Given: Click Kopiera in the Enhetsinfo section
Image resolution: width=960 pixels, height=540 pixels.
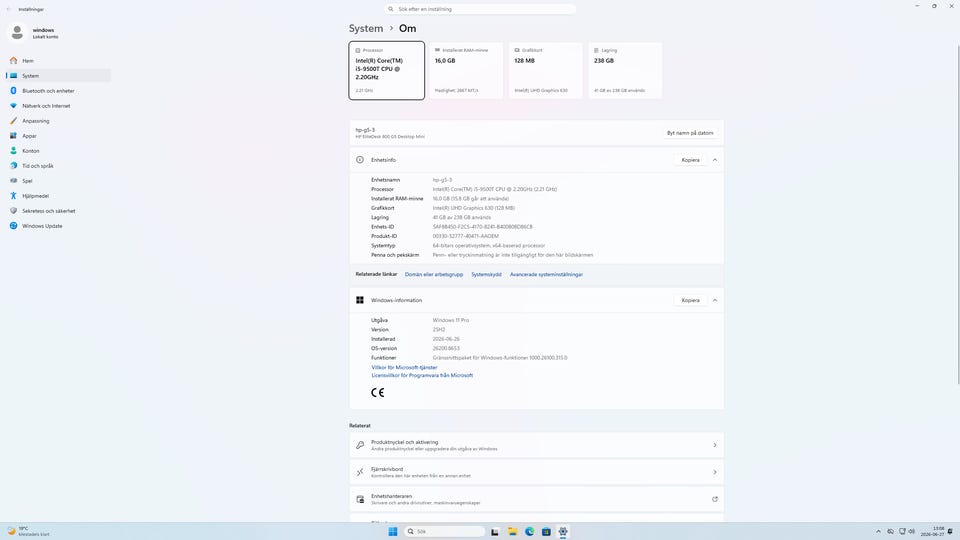Looking at the screenshot, I should [x=690, y=160].
